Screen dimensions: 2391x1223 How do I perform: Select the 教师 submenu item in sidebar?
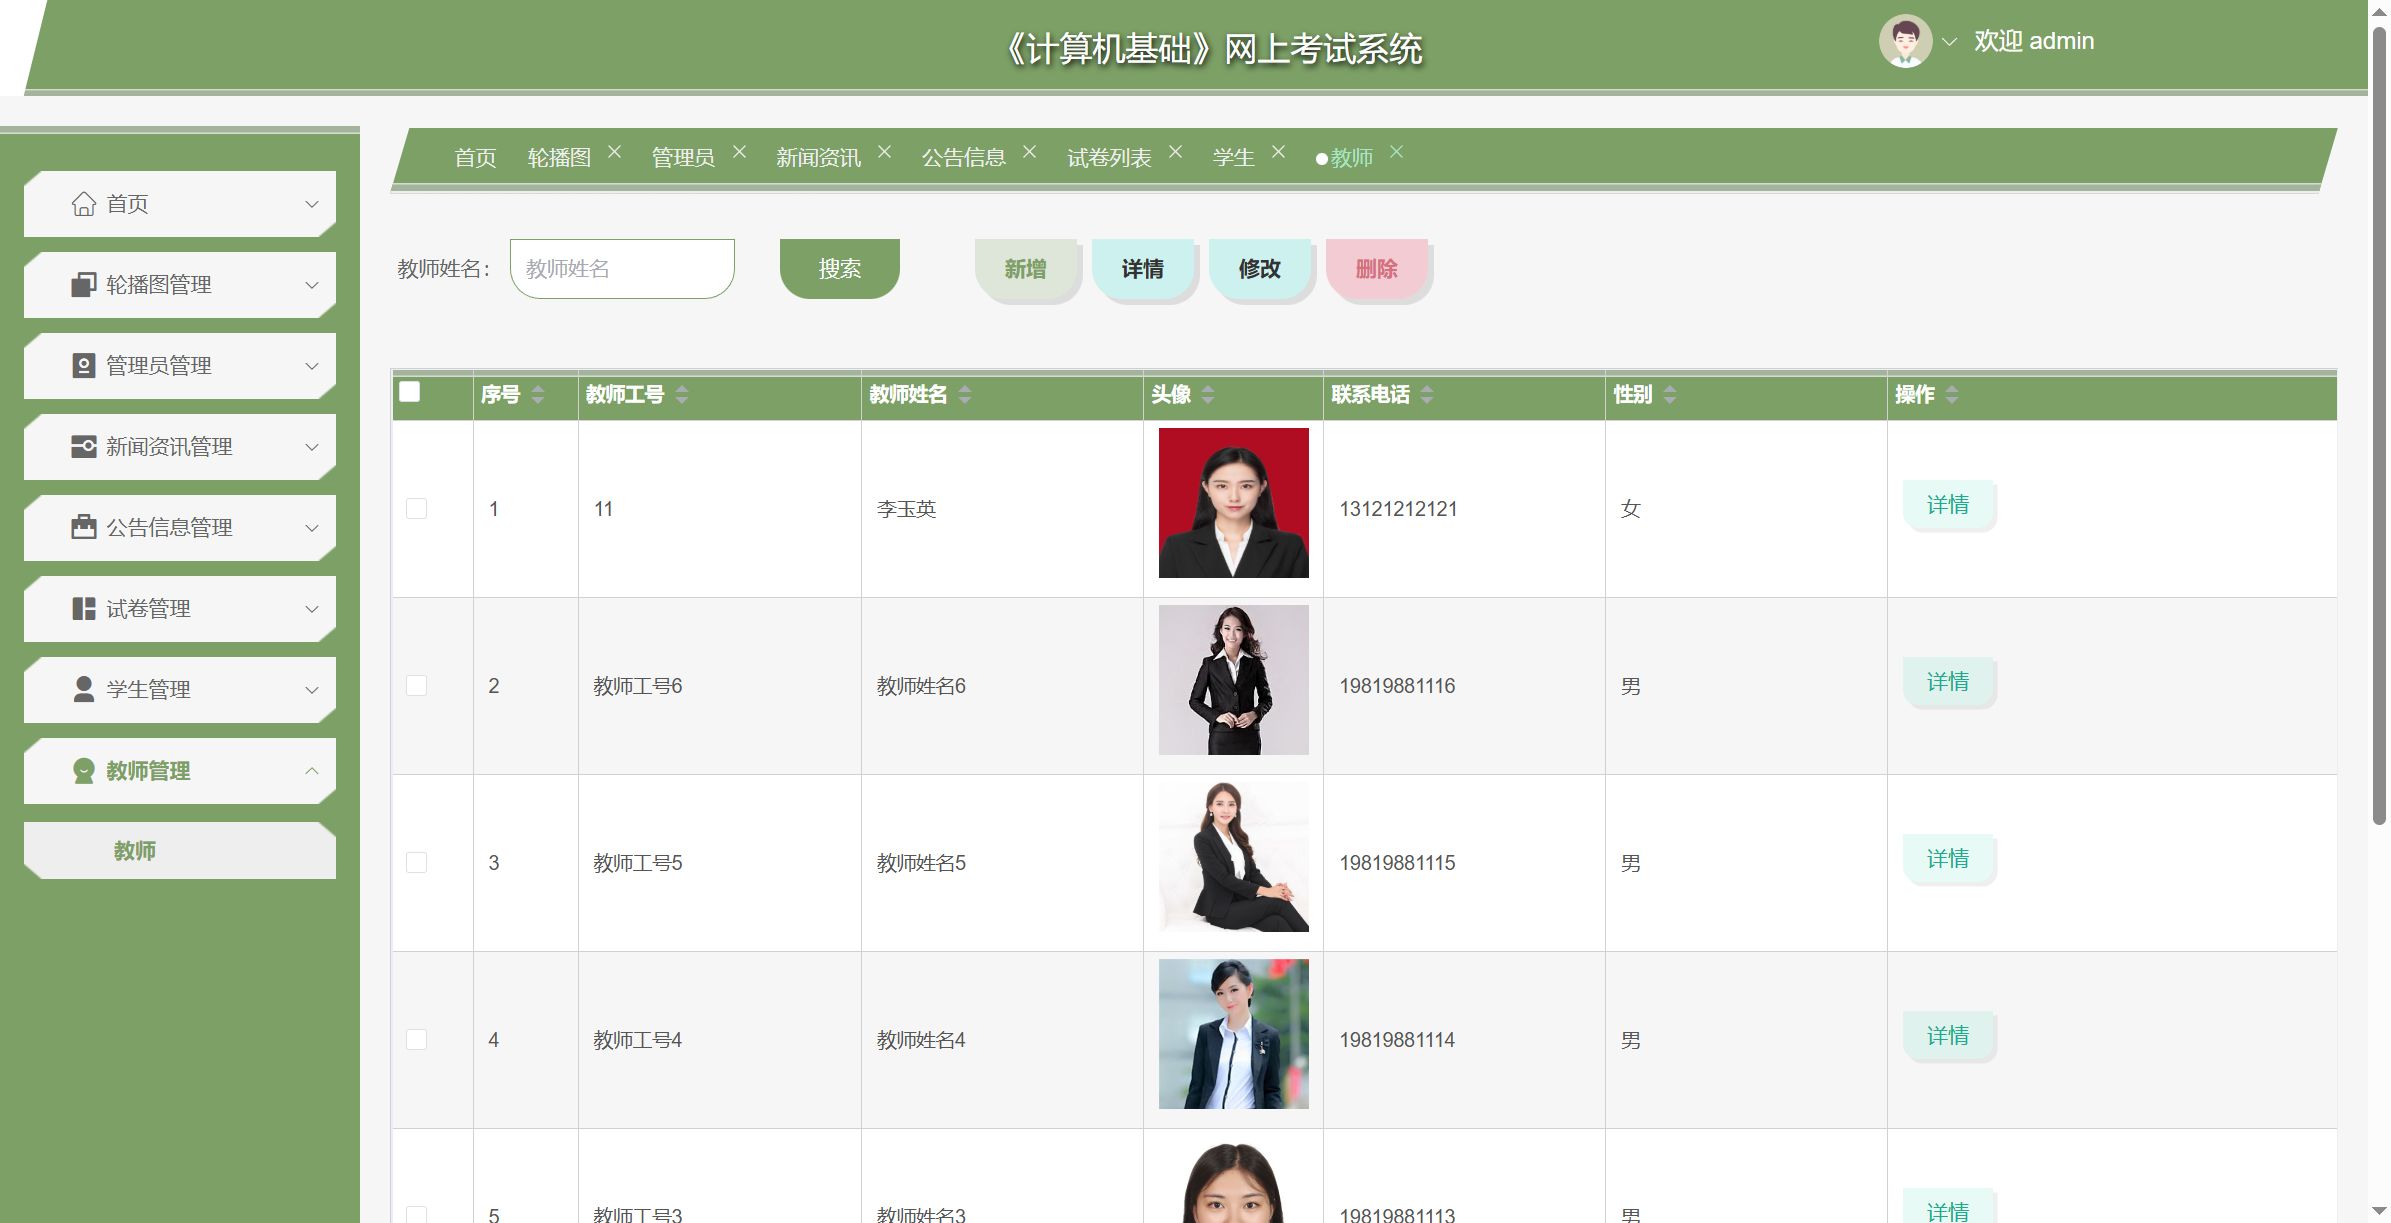point(180,851)
